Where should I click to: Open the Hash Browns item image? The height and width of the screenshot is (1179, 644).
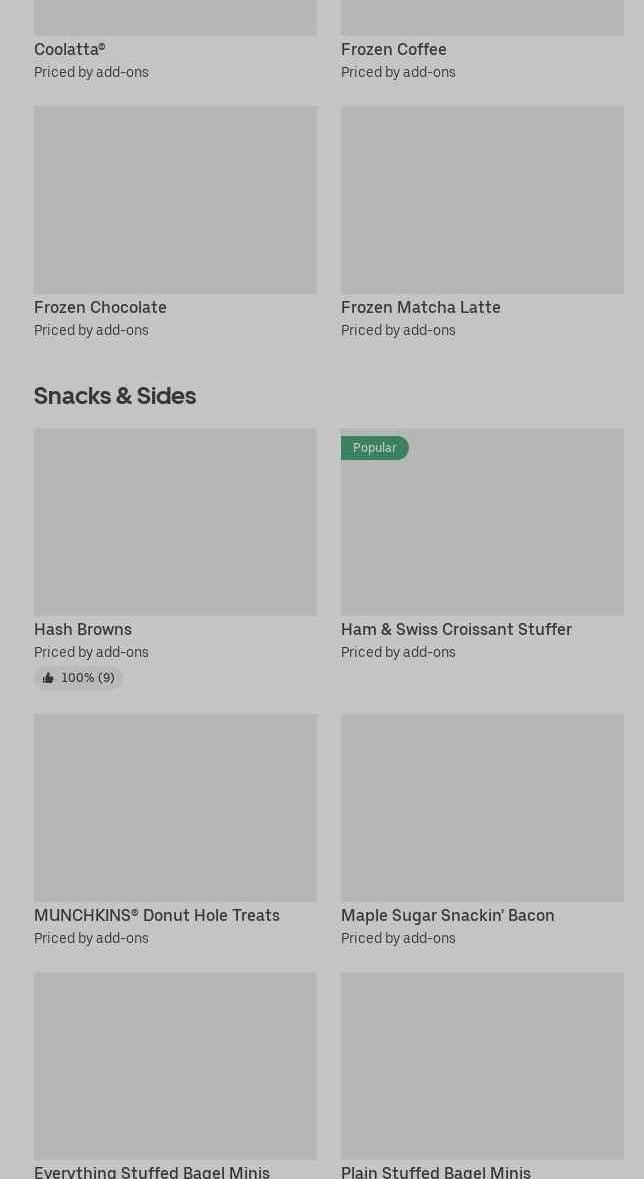pos(175,522)
